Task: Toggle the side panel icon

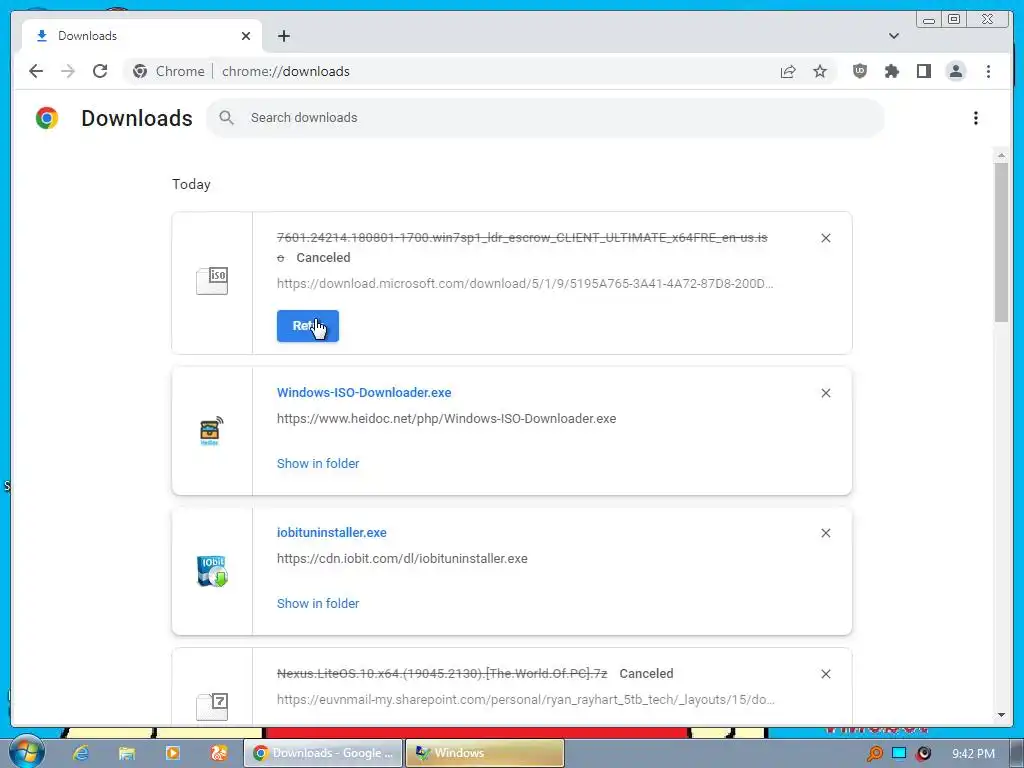Action: [x=924, y=71]
